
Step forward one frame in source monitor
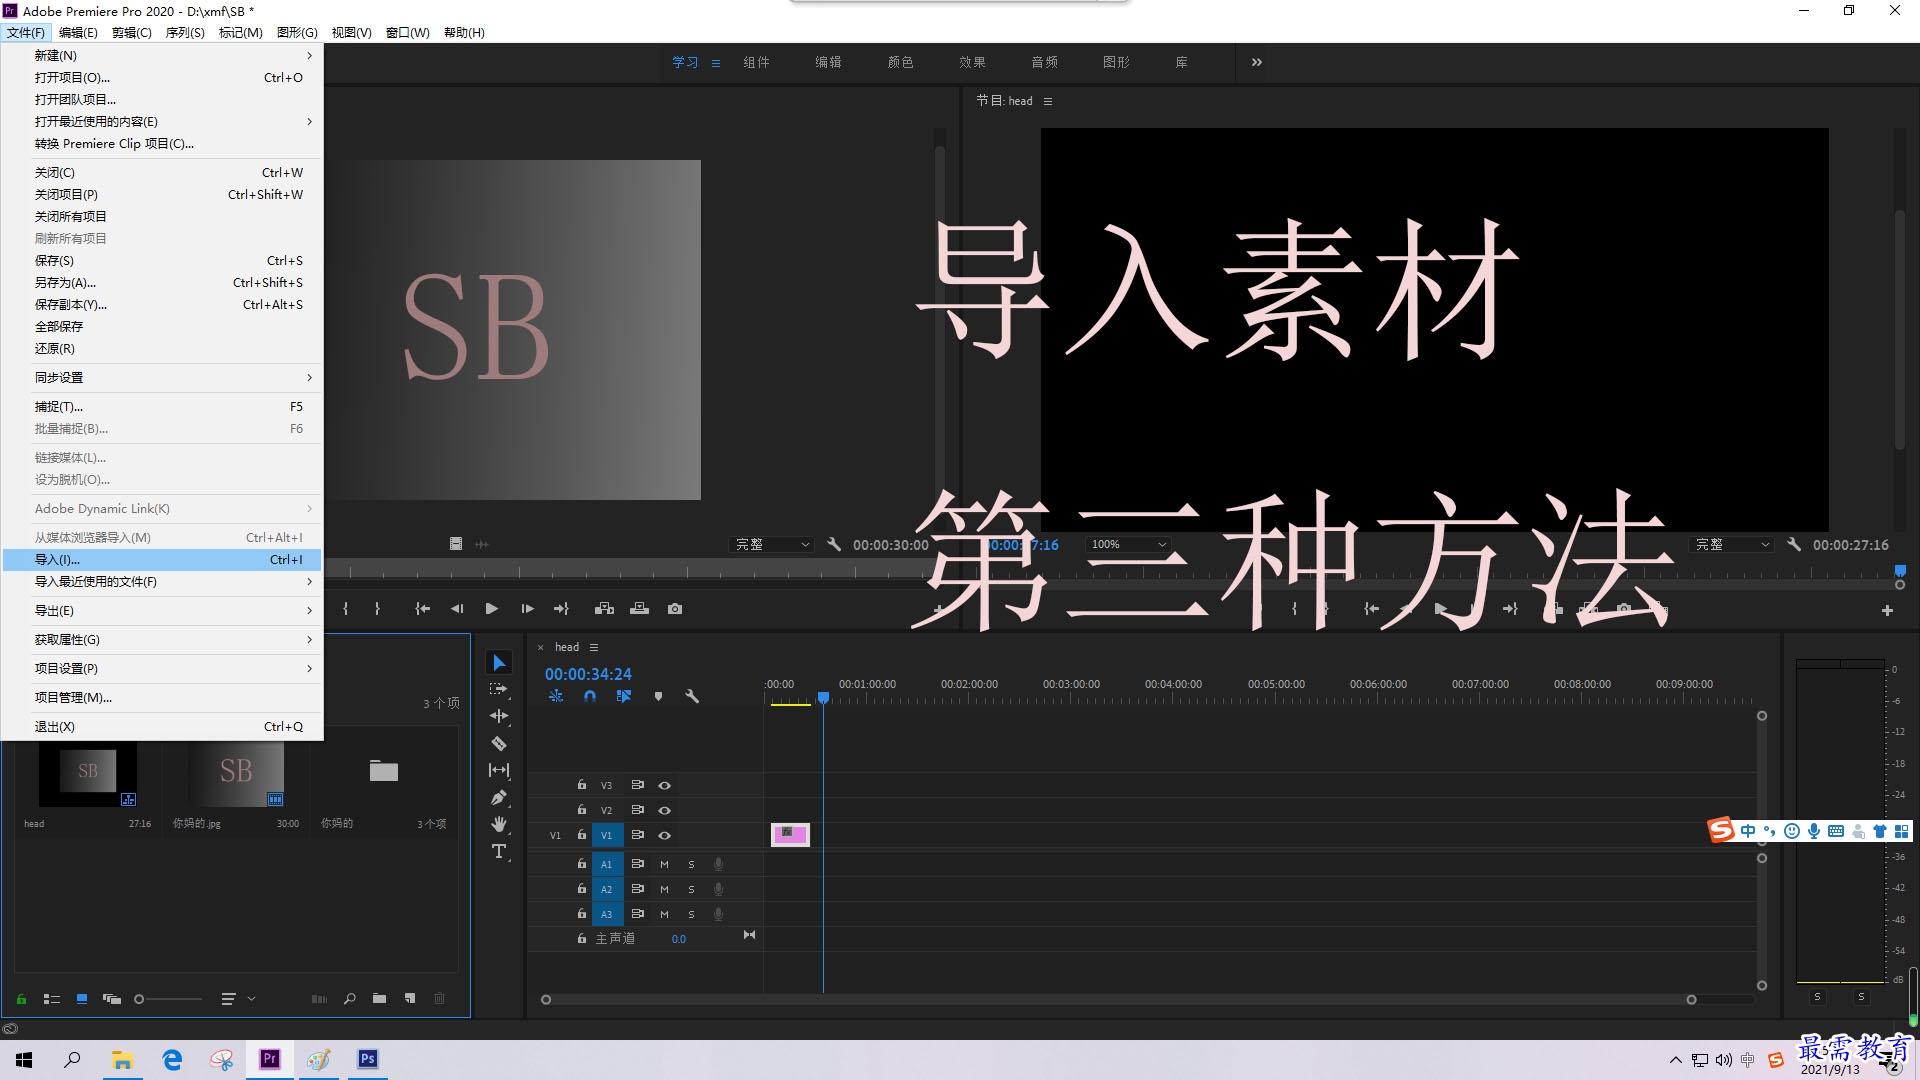click(x=527, y=608)
